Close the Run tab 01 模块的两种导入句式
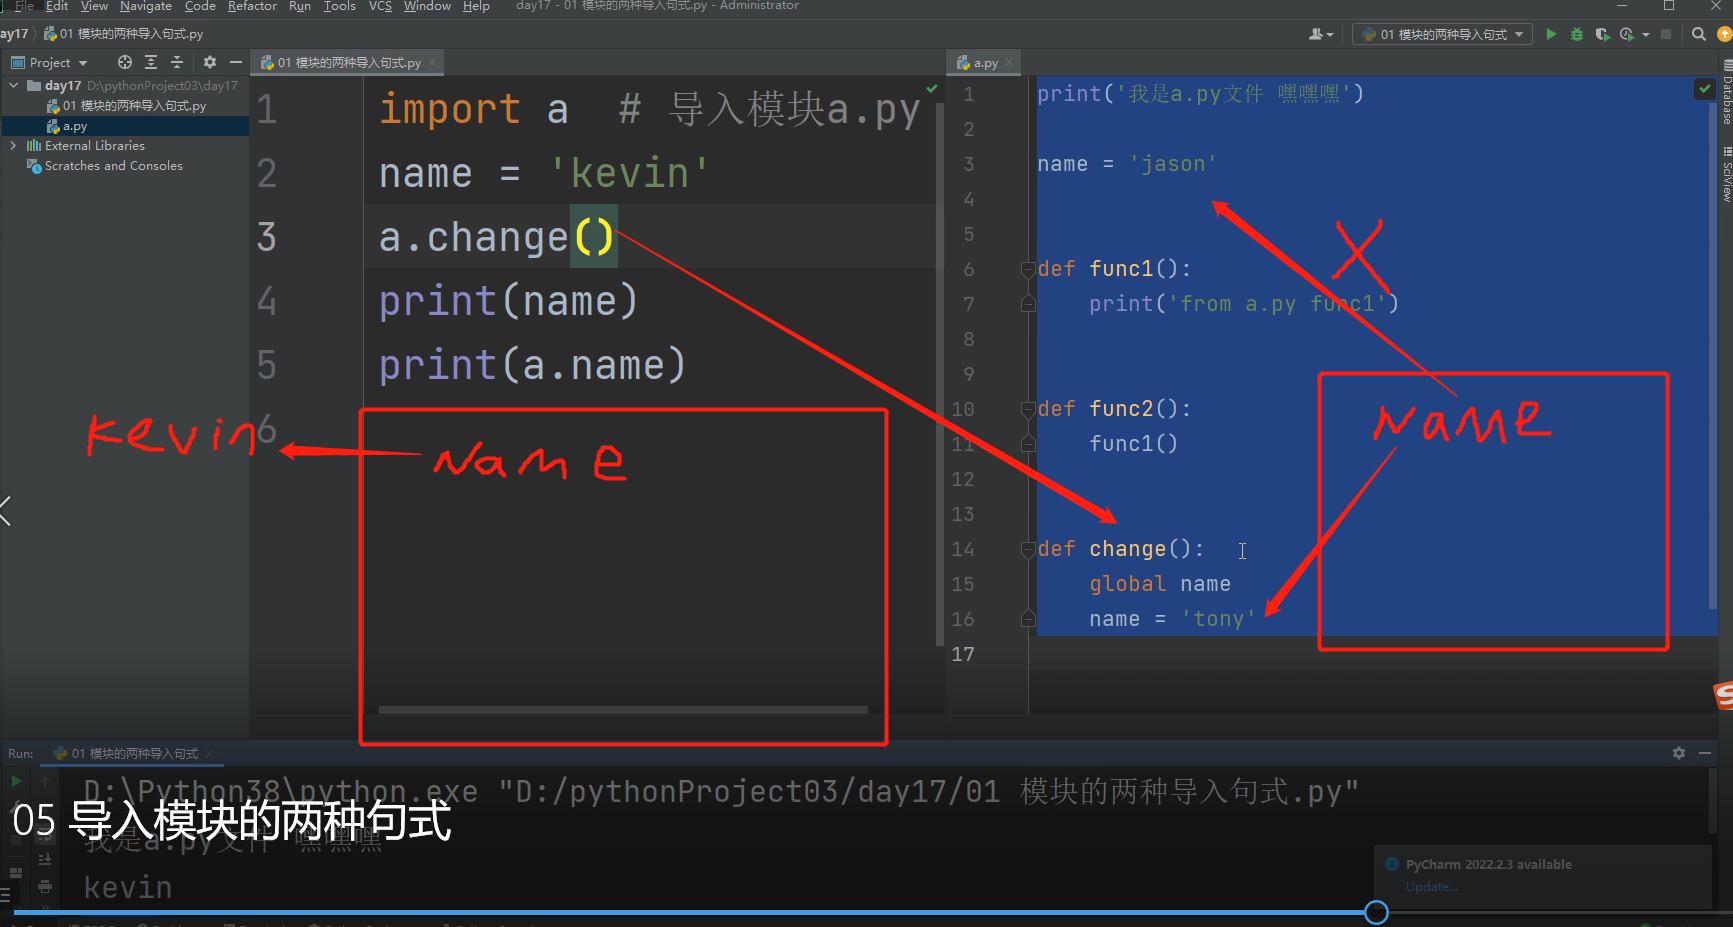 click(x=208, y=754)
